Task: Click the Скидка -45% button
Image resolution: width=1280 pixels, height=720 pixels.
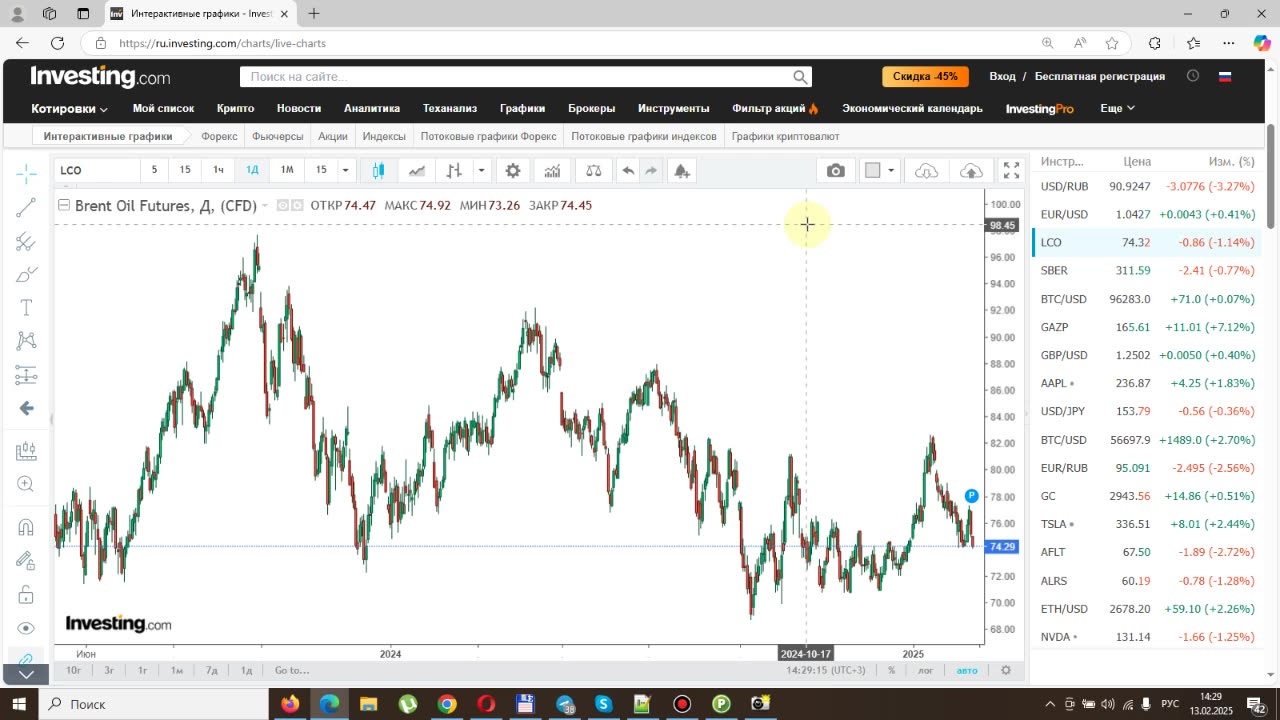Action: click(925, 77)
